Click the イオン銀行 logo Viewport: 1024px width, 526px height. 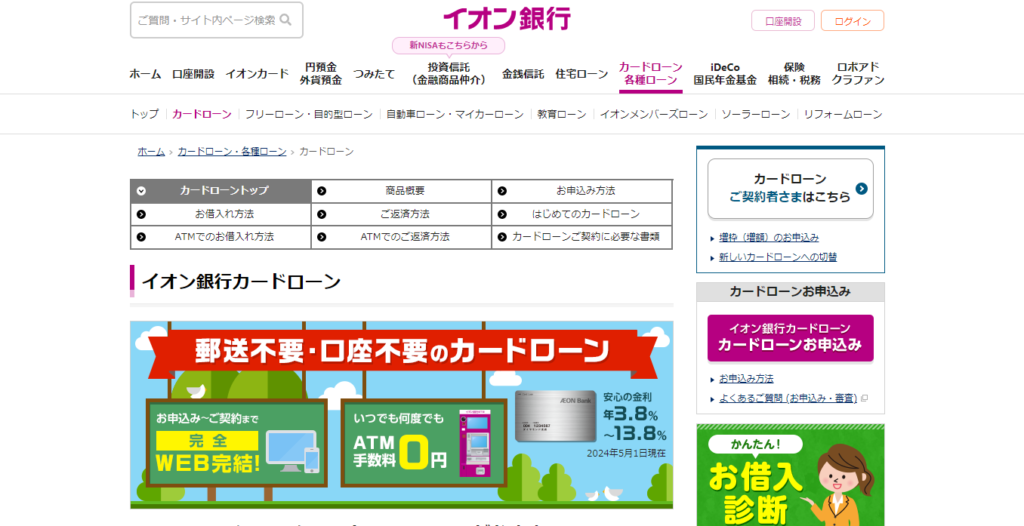click(507, 18)
